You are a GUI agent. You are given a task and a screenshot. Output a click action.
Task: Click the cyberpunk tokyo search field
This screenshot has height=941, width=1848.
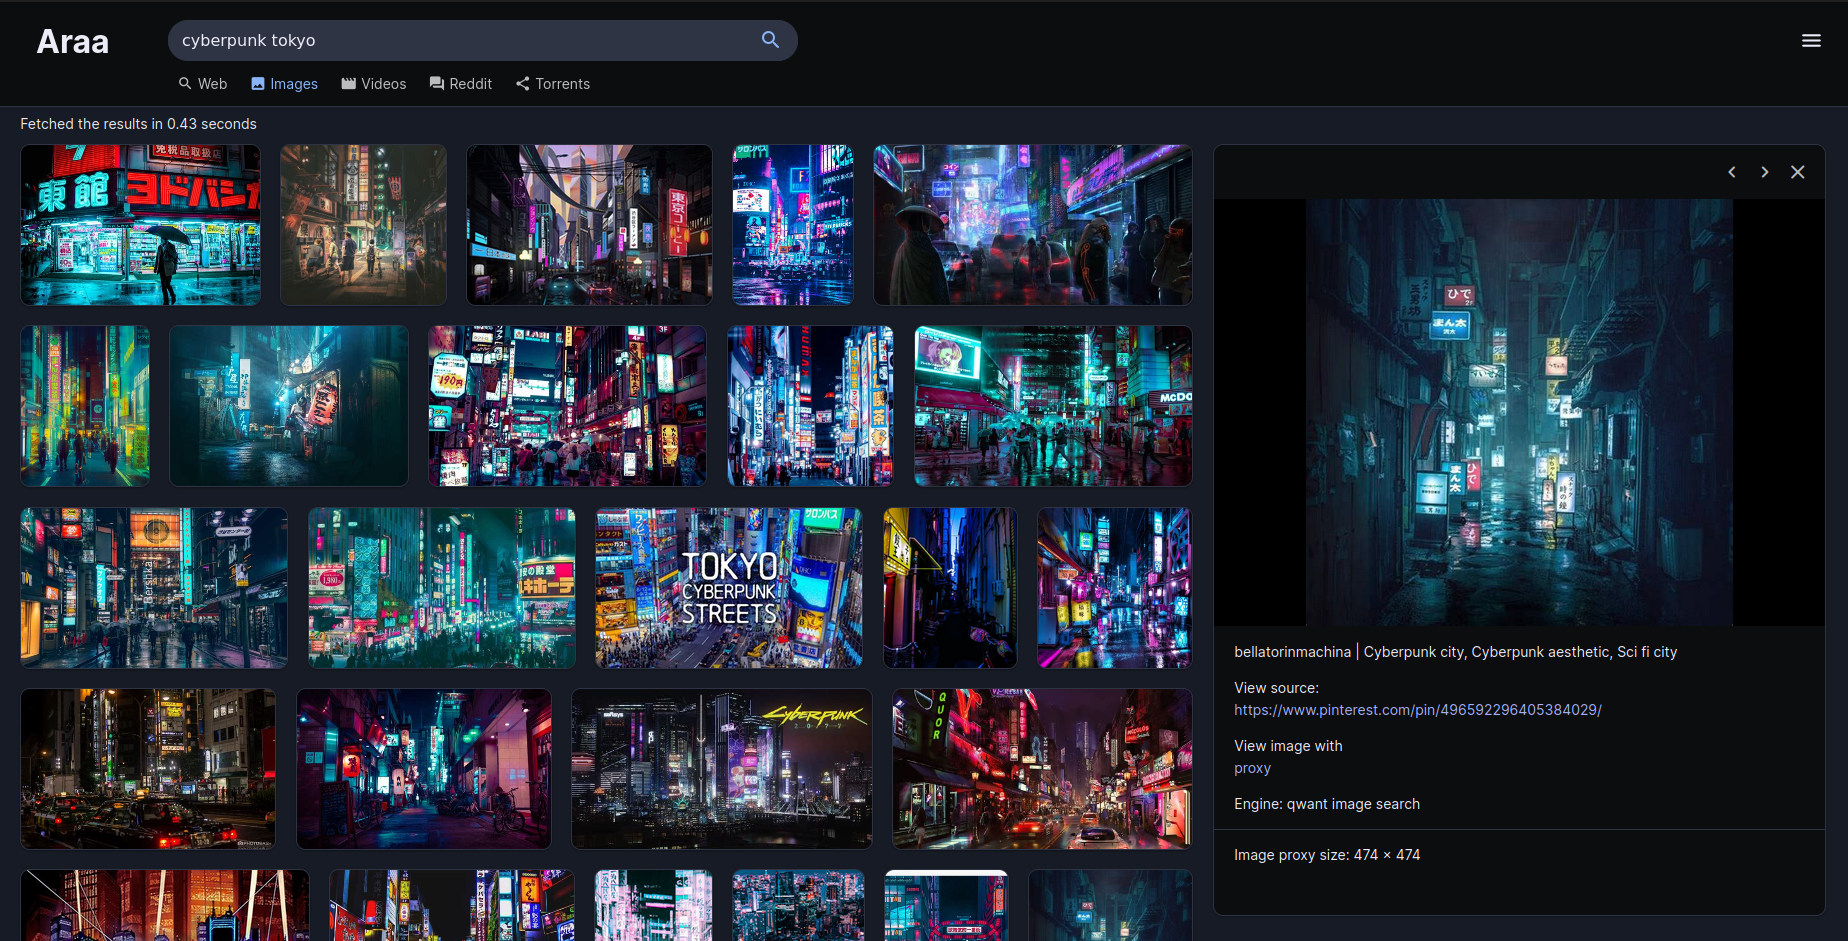460,41
